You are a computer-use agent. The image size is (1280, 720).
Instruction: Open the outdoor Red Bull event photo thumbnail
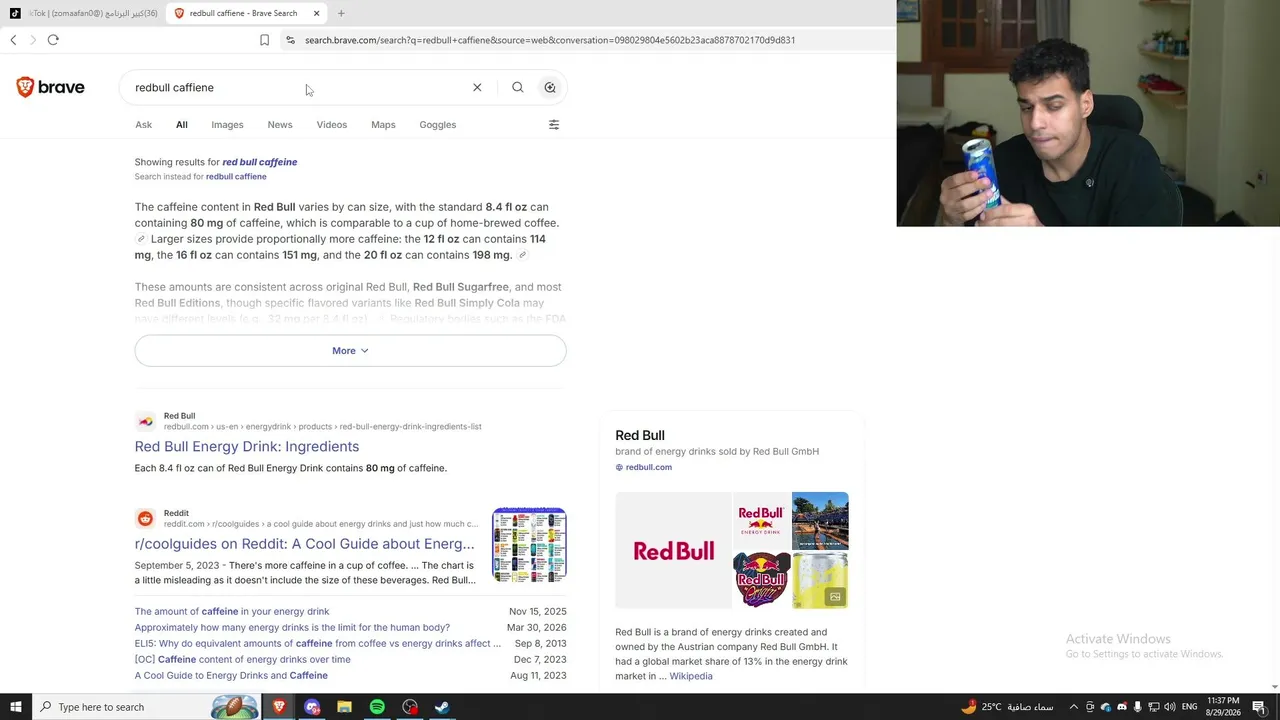coord(820,521)
